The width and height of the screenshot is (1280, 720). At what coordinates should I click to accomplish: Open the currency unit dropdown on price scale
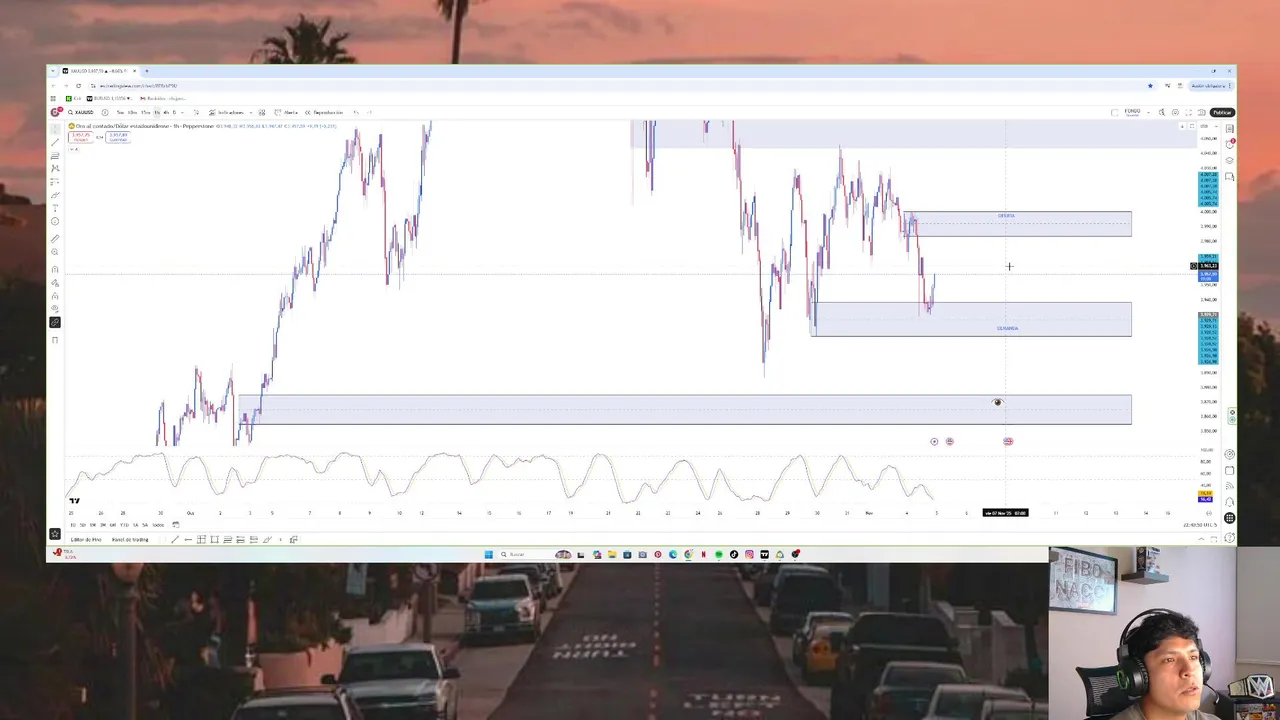point(1208,126)
